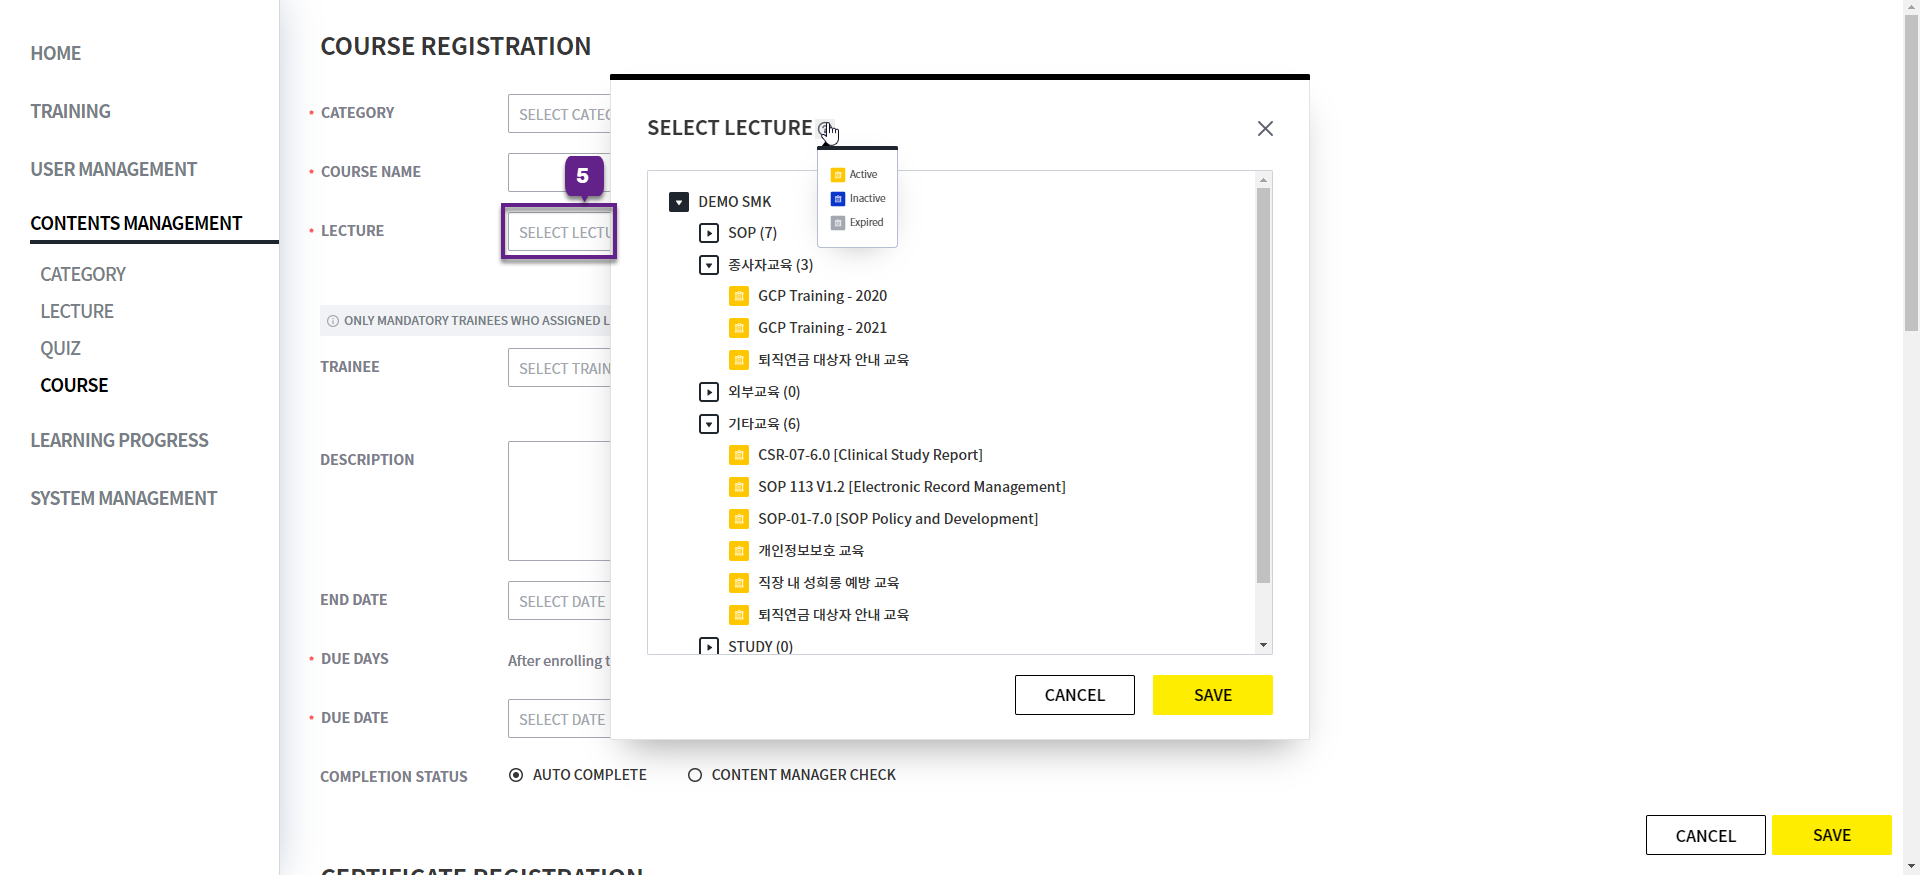Click the CSR-07-6.0 Clinical Study Report icon
The height and width of the screenshot is (875, 1920).
pos(739,455)
